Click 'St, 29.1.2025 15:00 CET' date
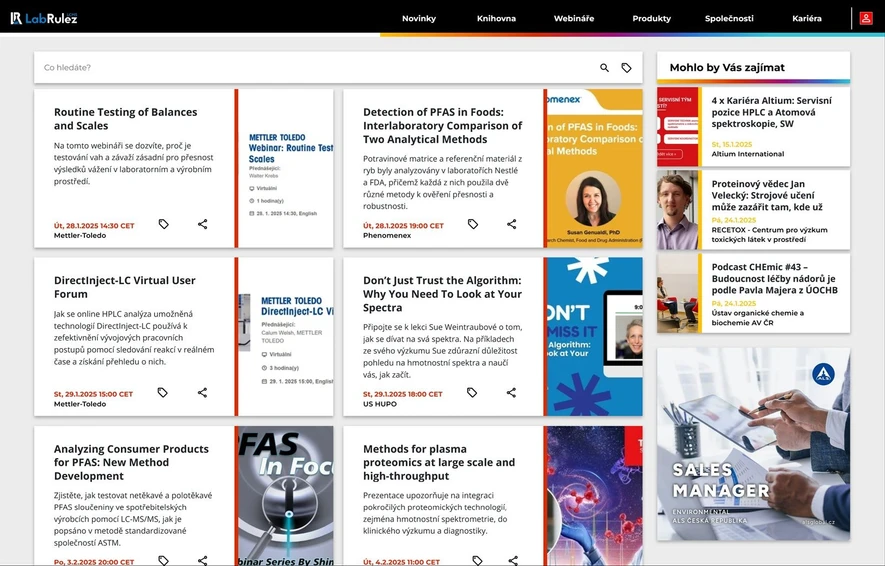This screenshot has width=885, height=566. 93,394
